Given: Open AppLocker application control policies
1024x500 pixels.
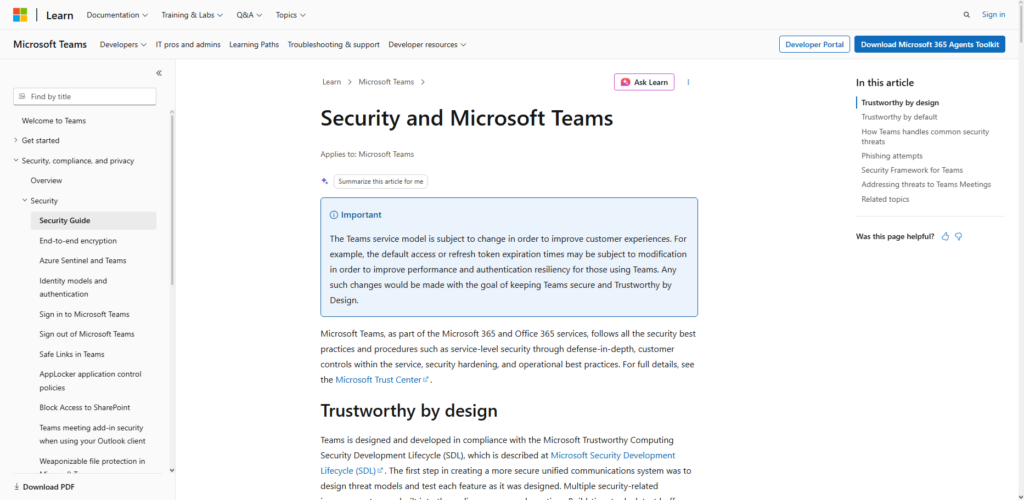Looking at the screenshot, I should pos(90,381).
